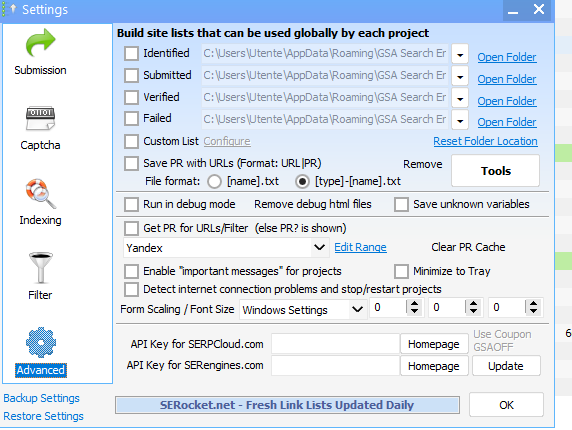Increase the first font size spinner value
The width and height of the screenshot is (572, 430).
click(x=414, y=303)
